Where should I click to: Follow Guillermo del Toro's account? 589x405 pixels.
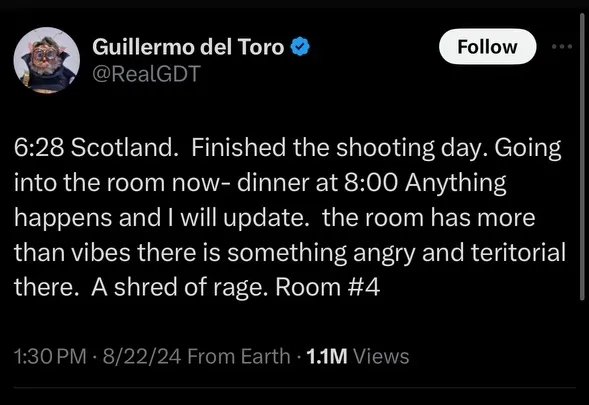coord(487,47)
